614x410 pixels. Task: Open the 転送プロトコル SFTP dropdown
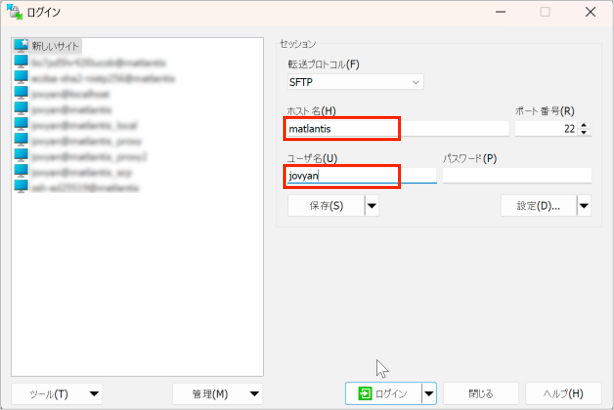click(355, 82)
